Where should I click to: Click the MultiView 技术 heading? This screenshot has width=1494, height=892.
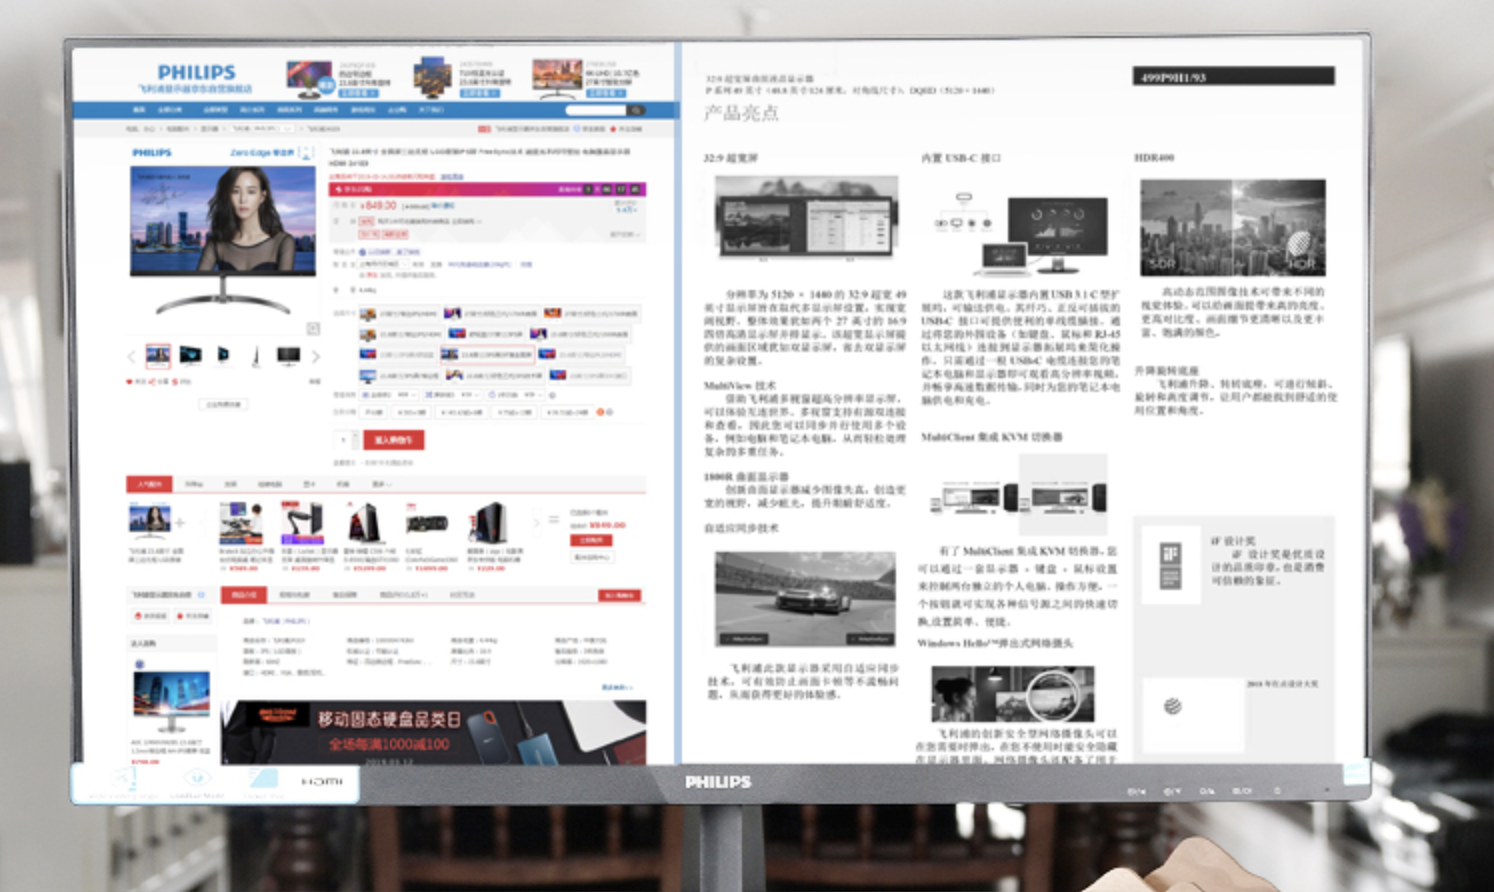click(x=739, y=386)
